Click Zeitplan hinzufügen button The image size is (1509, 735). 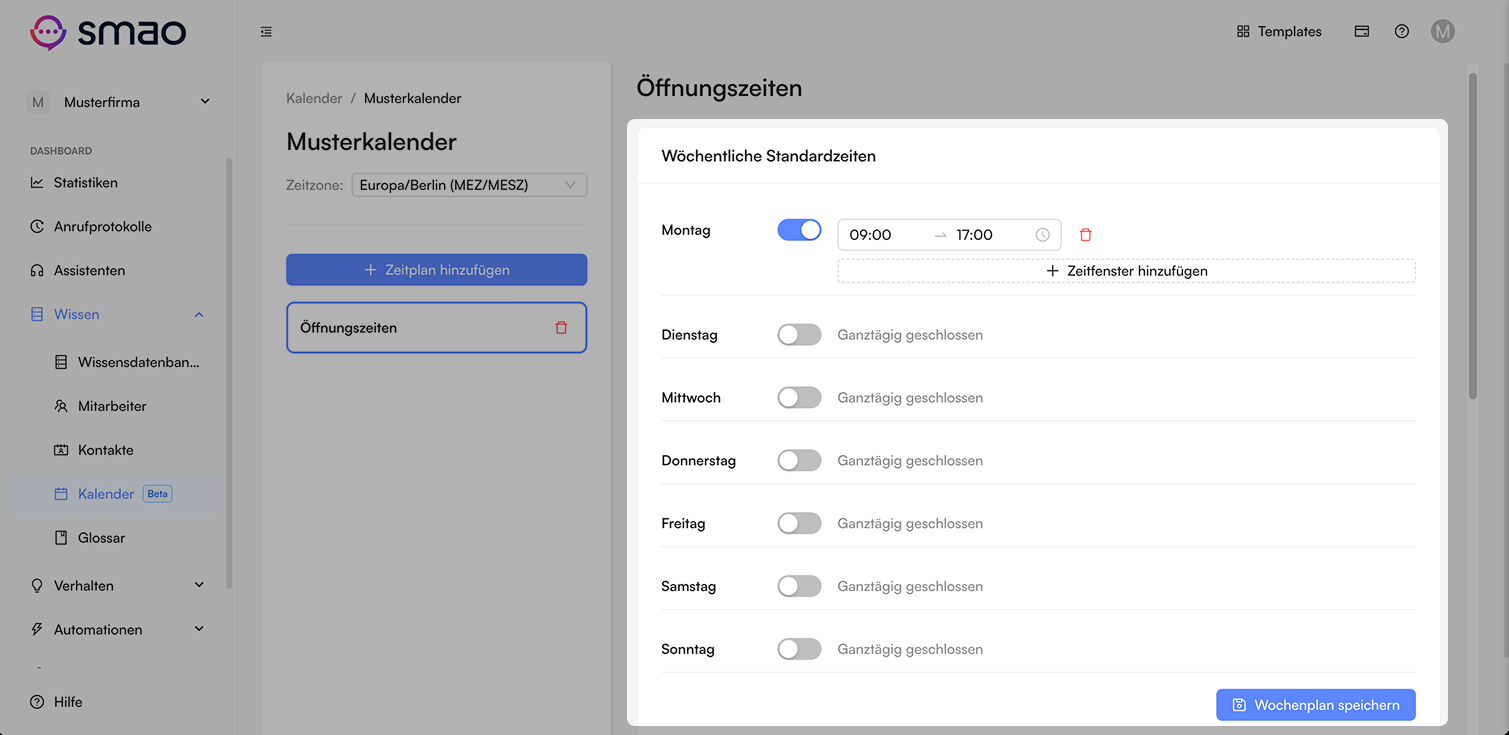[x=436, y=270]
